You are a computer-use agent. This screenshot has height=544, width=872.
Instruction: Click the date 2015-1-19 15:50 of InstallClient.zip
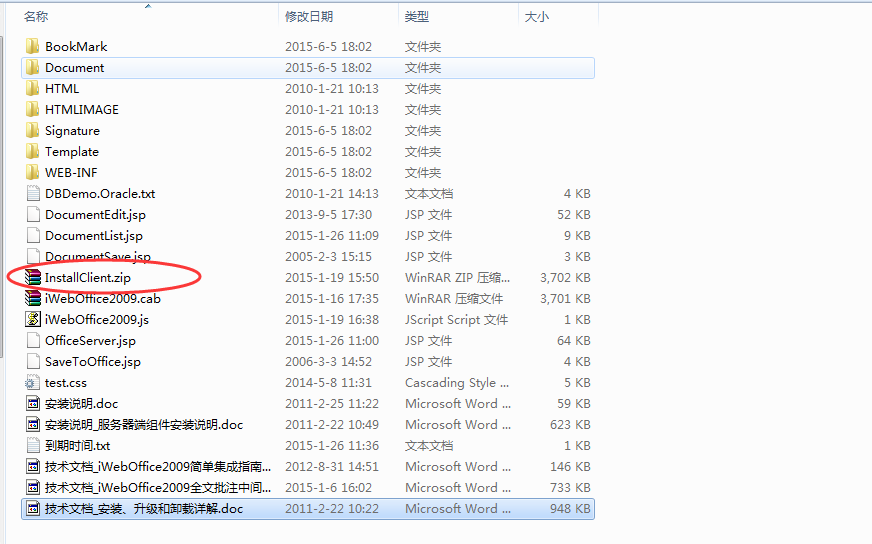tap(332, 278)
